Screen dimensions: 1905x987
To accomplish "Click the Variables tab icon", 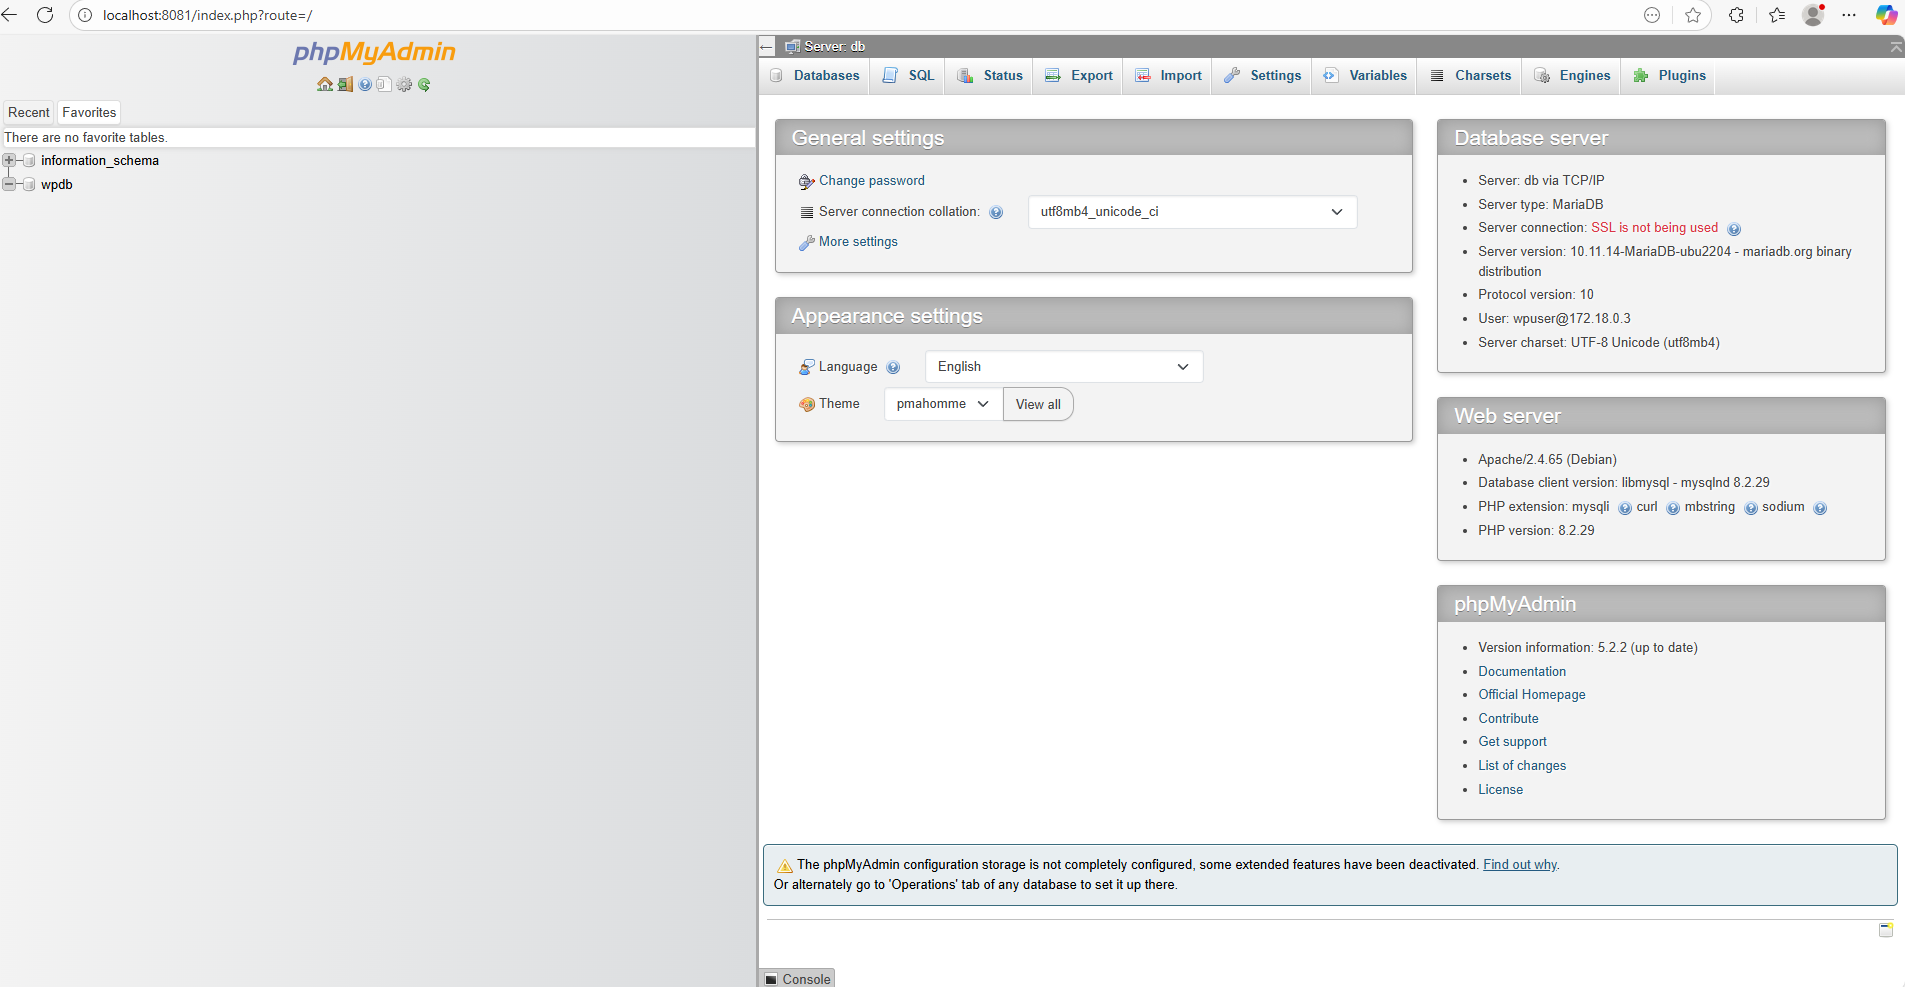I will [1331, 76].
